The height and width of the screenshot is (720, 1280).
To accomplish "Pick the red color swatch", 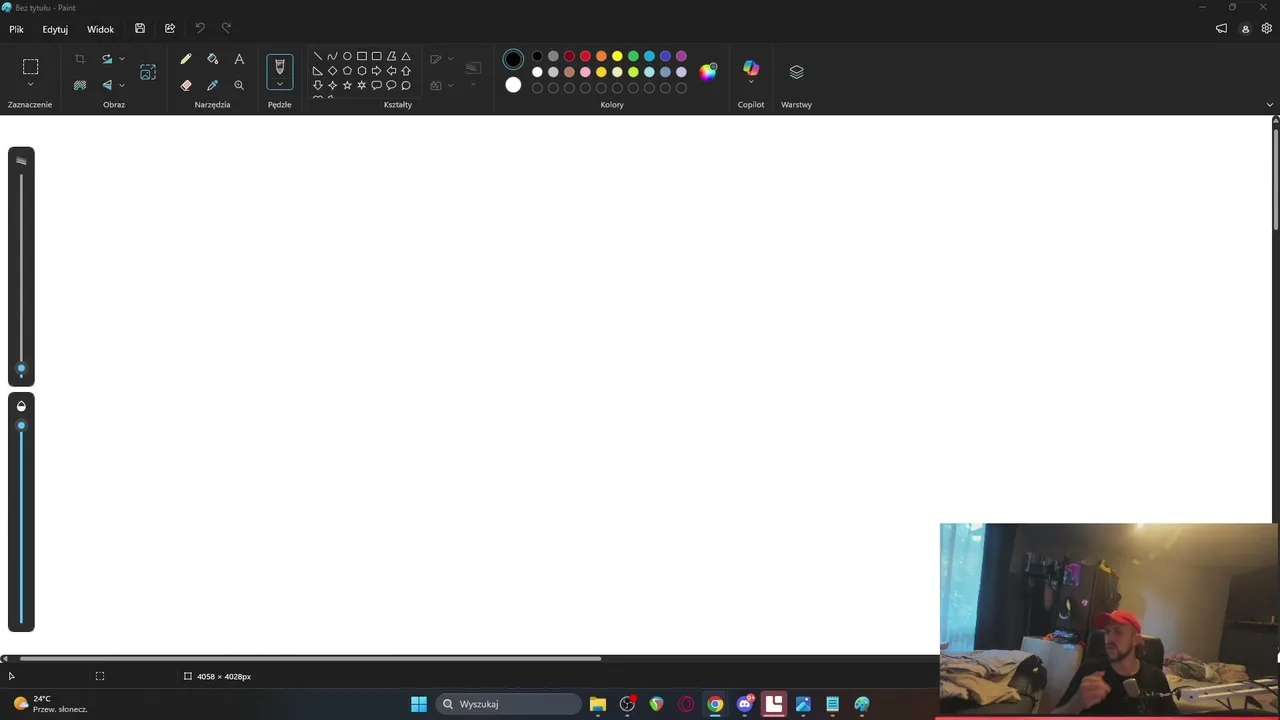I will pos(585,56).
